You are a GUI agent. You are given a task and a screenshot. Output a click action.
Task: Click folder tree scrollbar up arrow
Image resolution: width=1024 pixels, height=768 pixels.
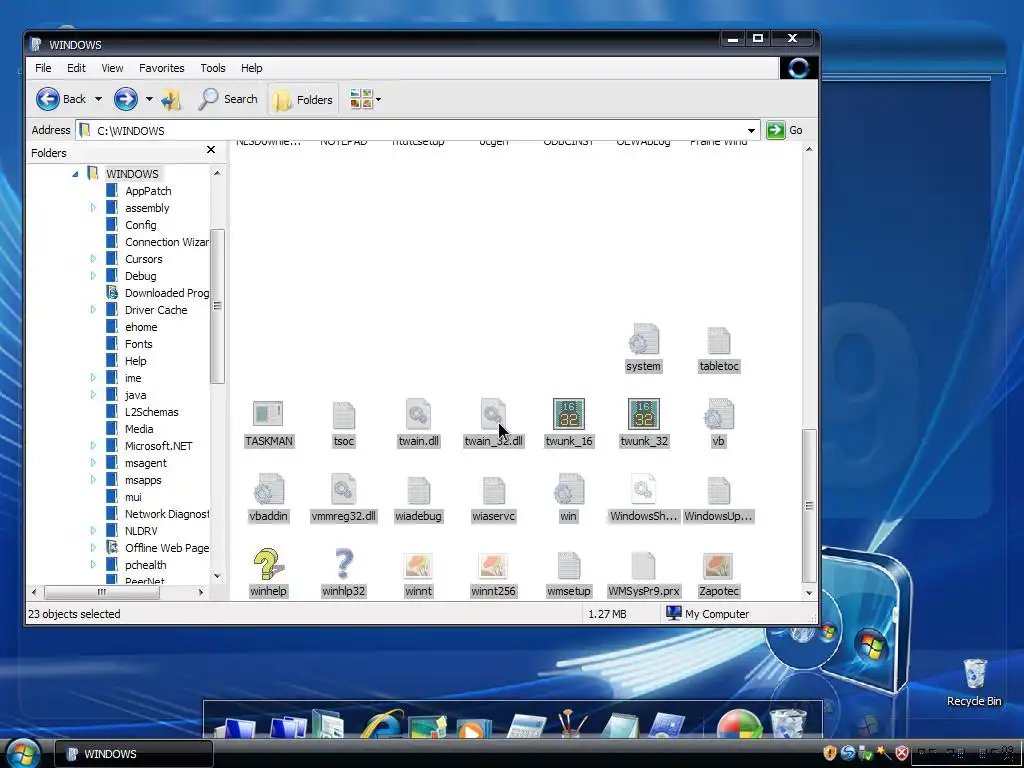pyautogui.click(x=217, y=173)
